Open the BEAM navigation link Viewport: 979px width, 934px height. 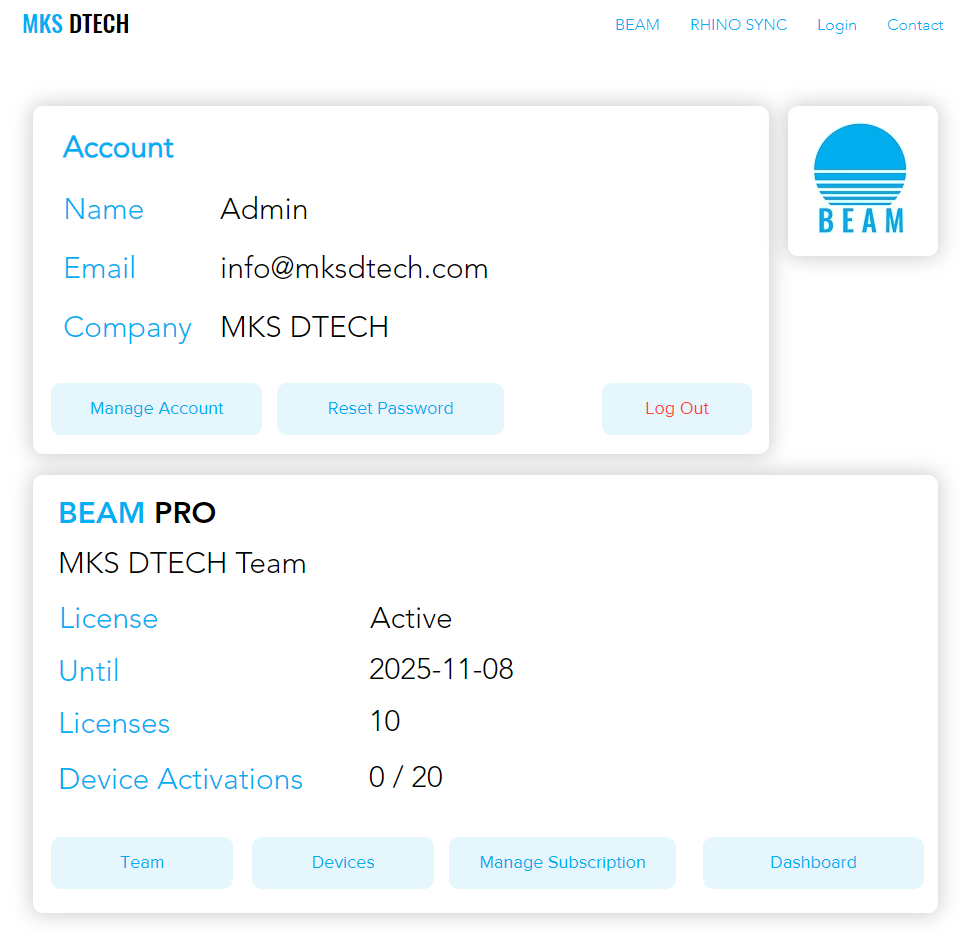point(637,25)
